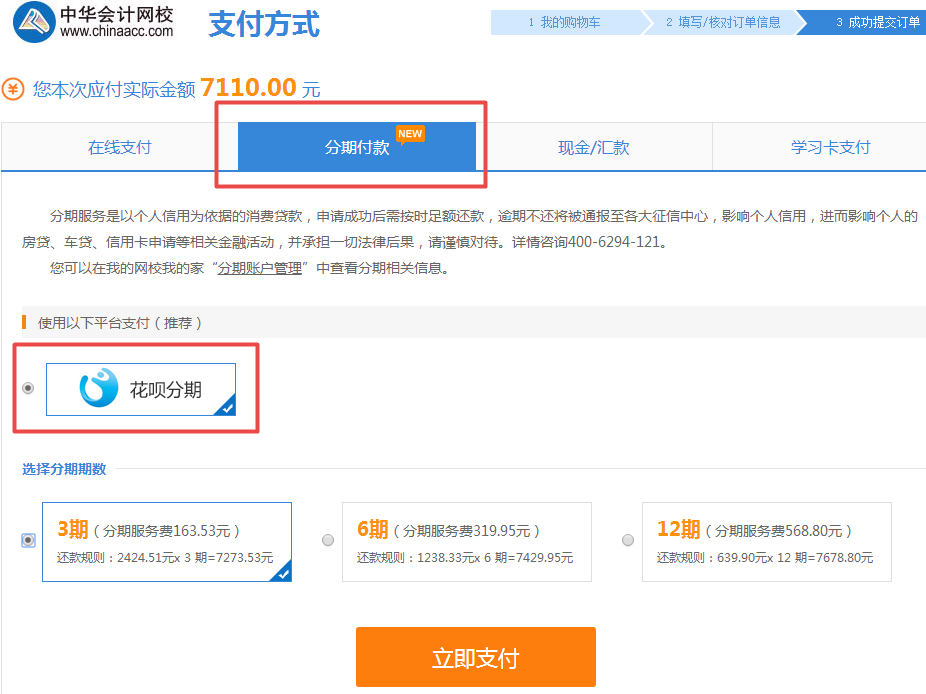Click the www.chinaacc.com site name text
Screen dimensions: 926x694
click(x=116, y=32)
